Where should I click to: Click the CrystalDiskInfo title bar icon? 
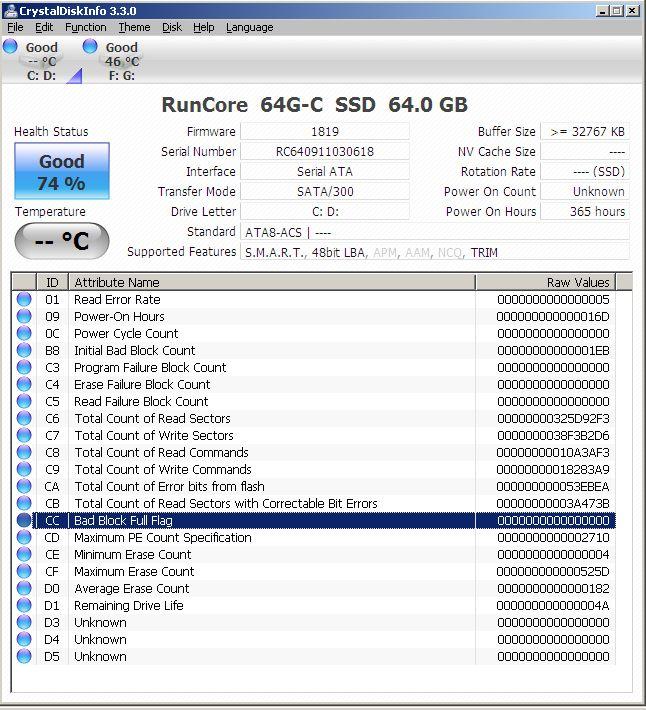pyautogui.click(x=10, y=10)
